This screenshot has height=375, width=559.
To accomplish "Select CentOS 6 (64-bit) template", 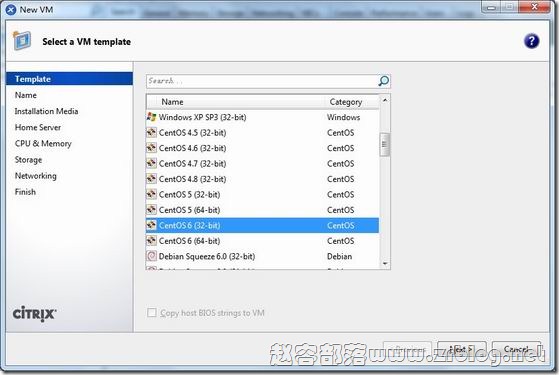I will (x=262, y=241).
